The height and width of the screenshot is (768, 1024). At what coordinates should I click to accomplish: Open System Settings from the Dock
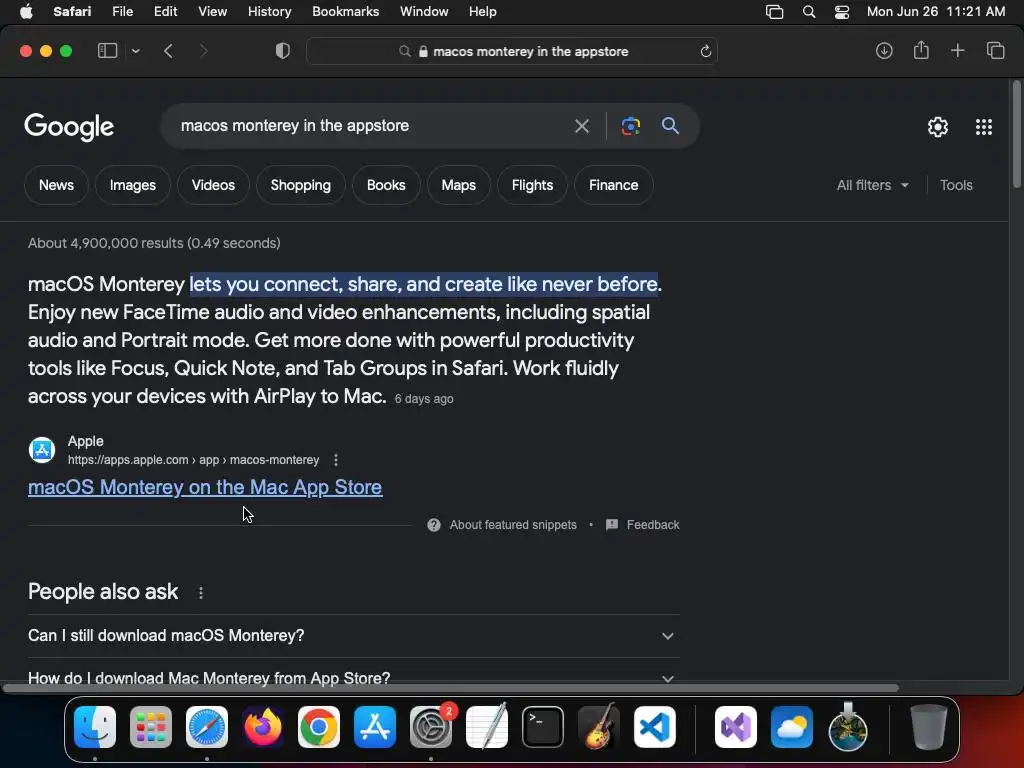coord(431,727)
